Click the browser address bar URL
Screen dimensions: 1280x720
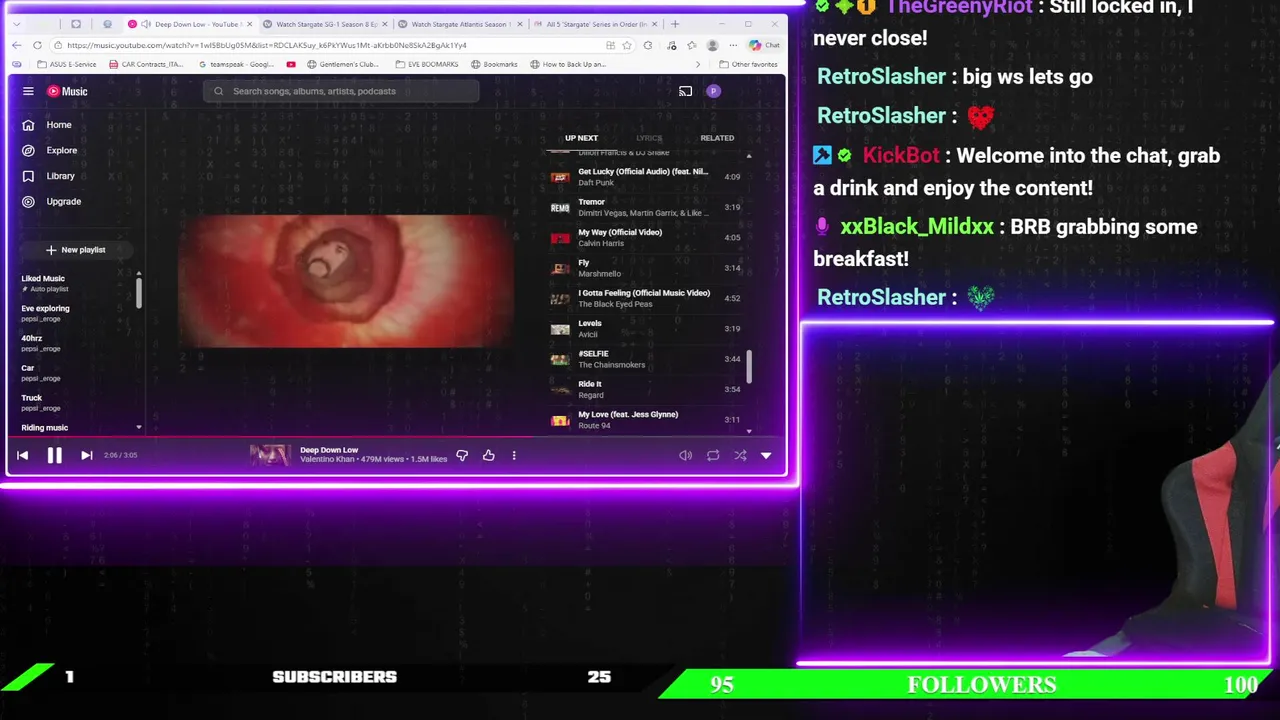(x=267, y=45)
